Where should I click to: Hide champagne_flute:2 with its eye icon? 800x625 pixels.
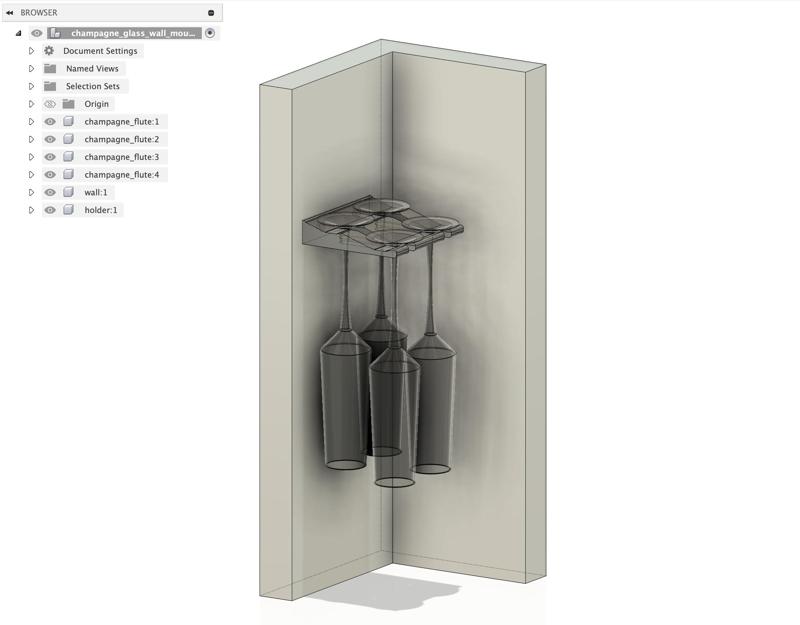coord(49,139)
